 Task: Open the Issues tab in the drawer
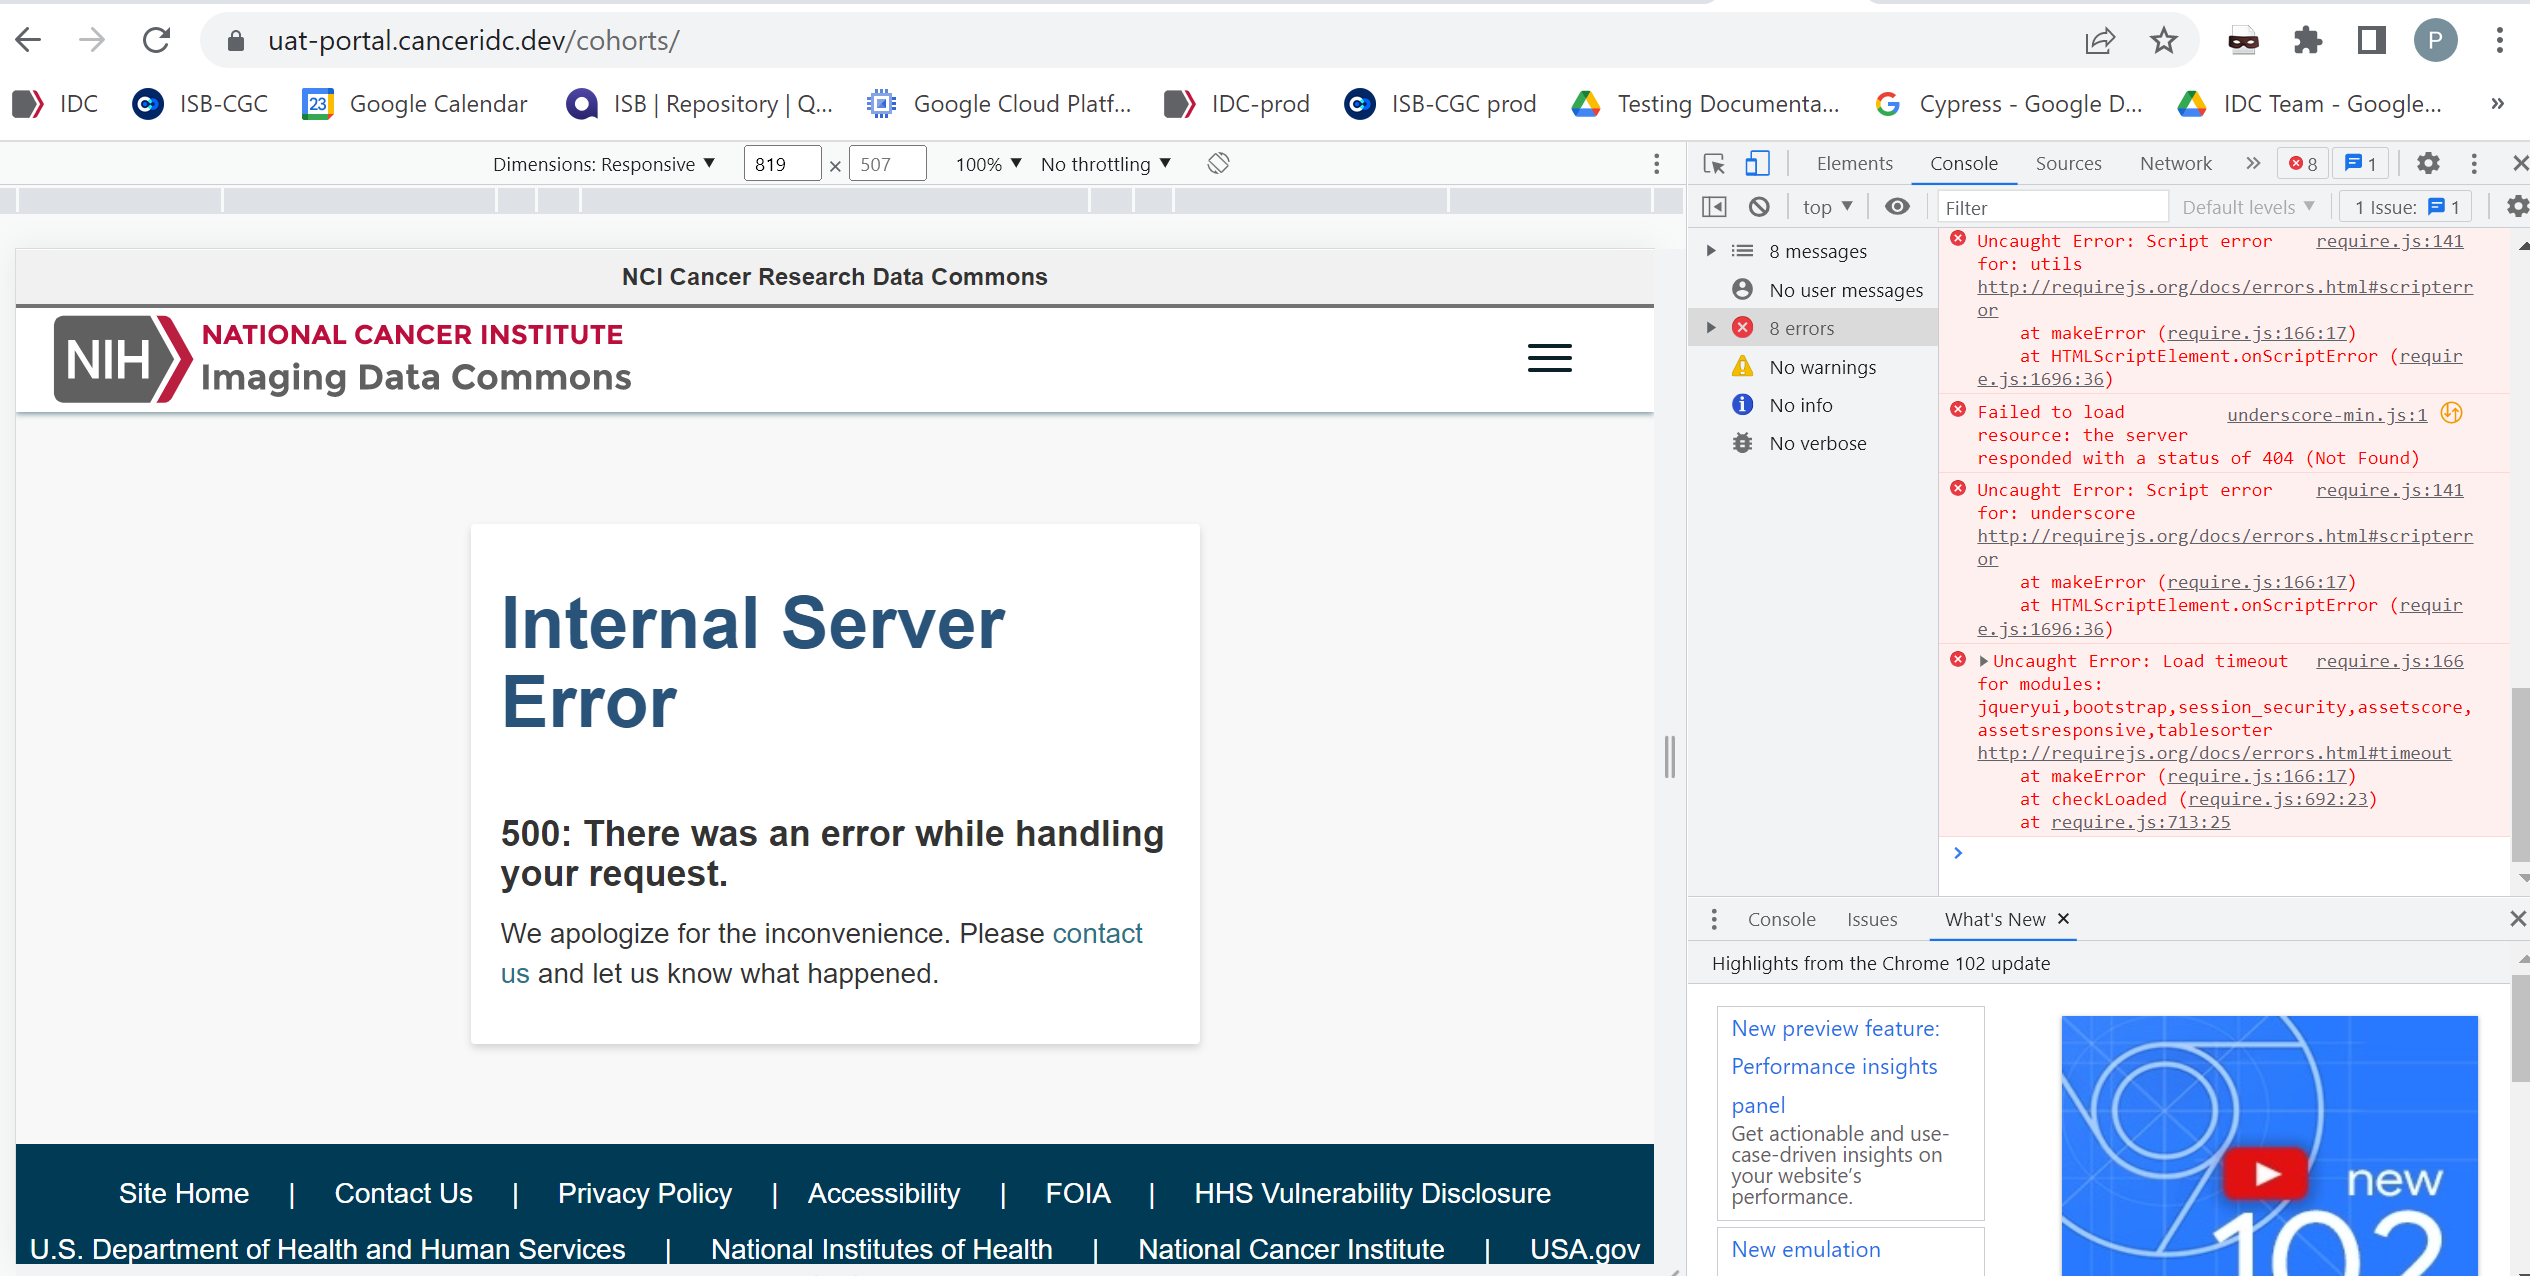point(1872,919)
